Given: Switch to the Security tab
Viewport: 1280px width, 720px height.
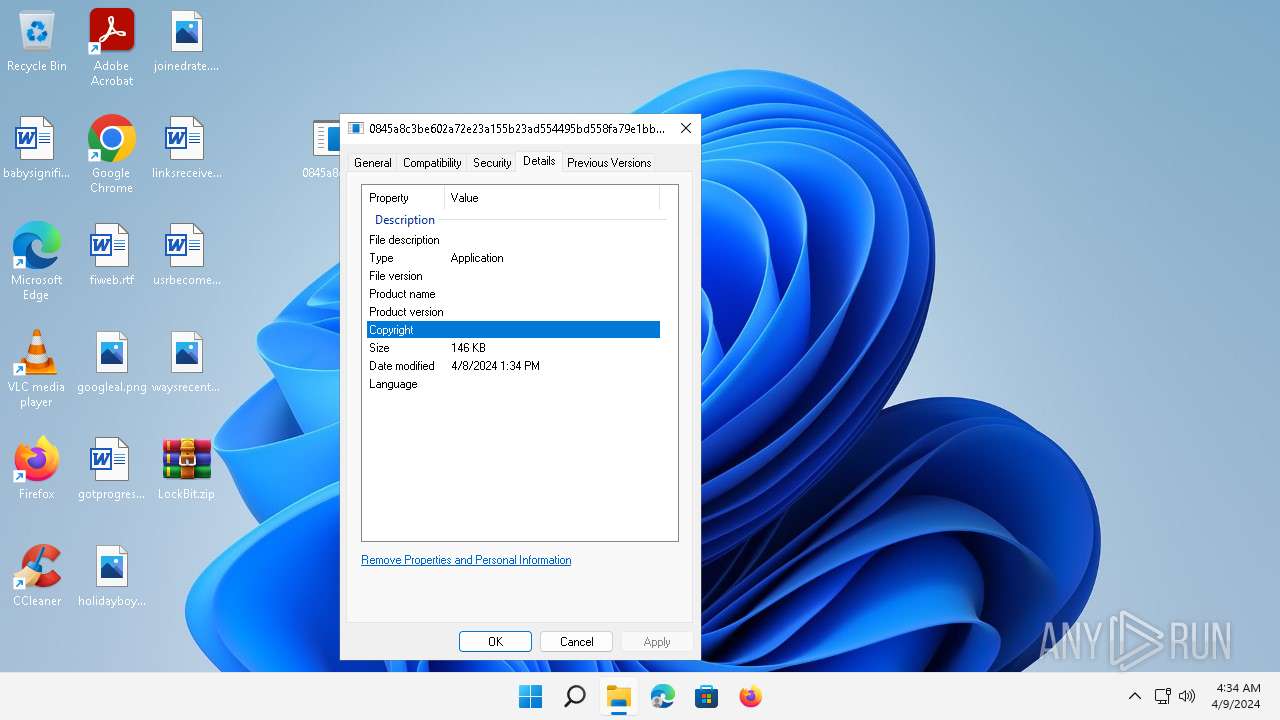Looking at the screenshot, I should pos(492,163).
